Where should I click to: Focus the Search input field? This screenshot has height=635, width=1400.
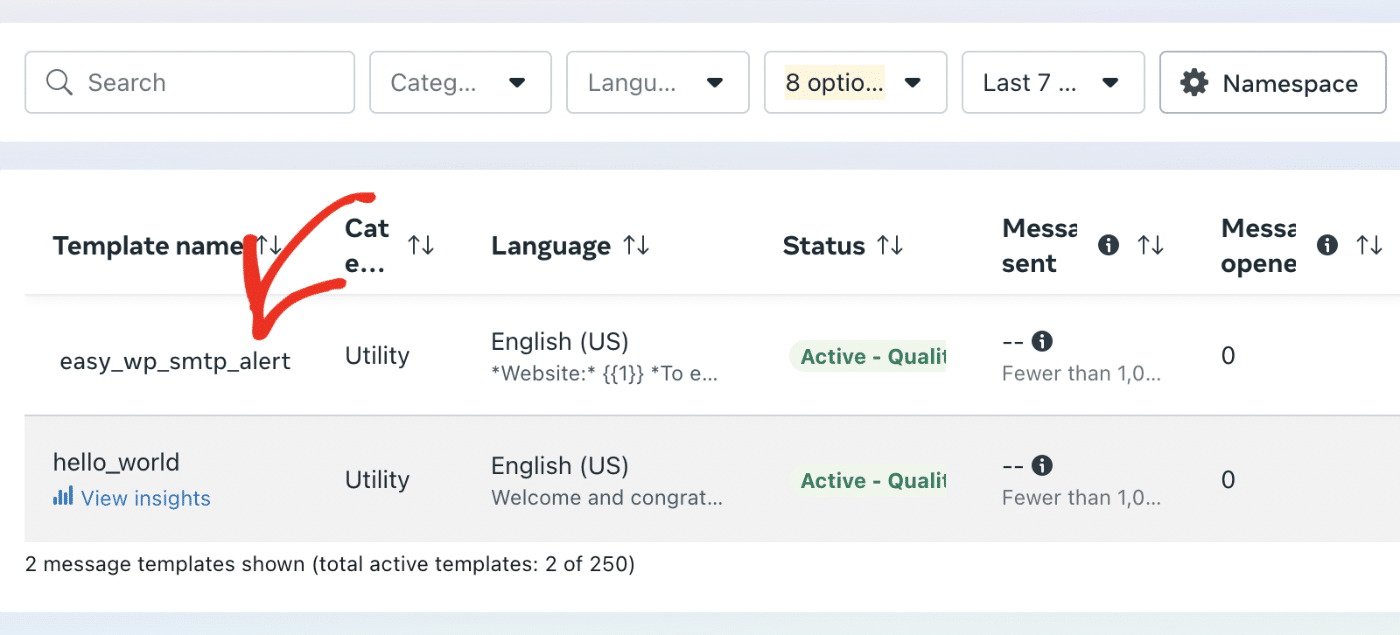click(210, 83)
